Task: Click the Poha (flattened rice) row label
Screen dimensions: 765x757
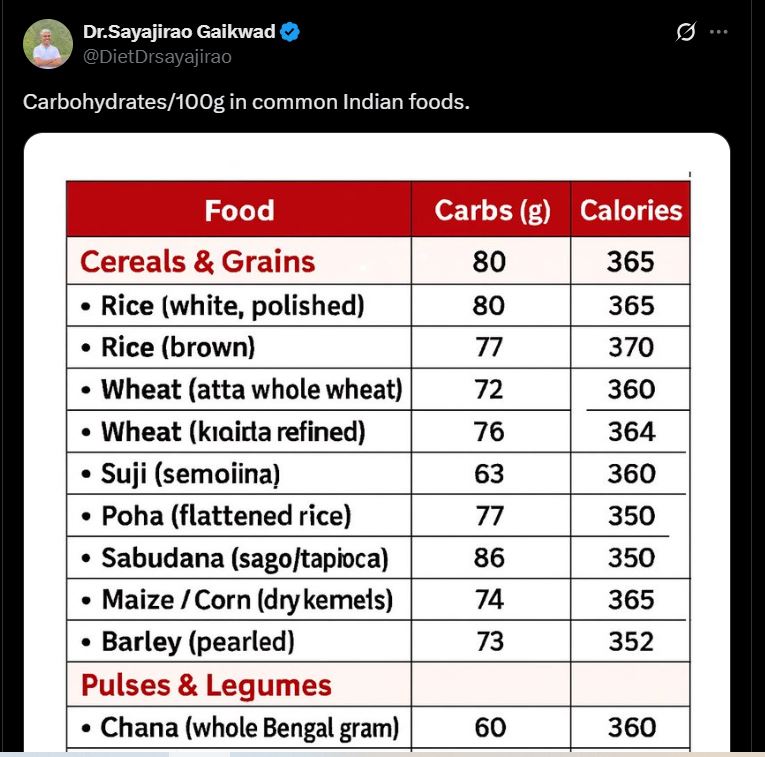Action: 226,516
